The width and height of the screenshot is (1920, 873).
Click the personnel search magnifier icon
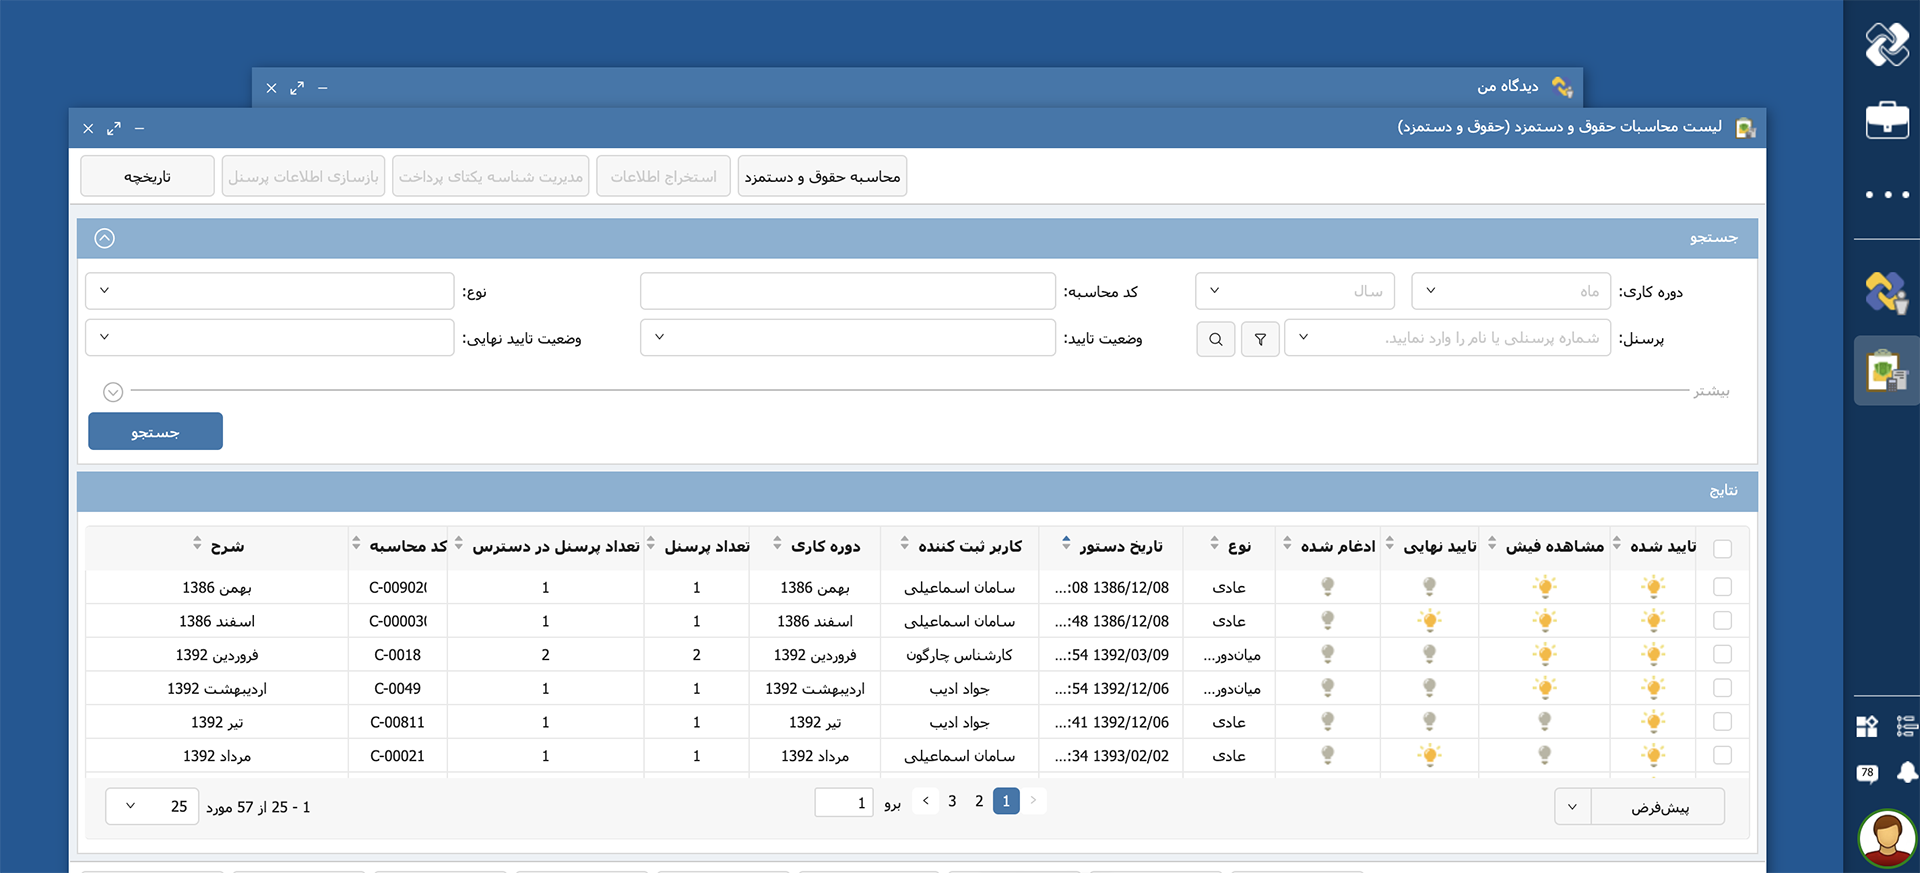tap(1215, 339)
